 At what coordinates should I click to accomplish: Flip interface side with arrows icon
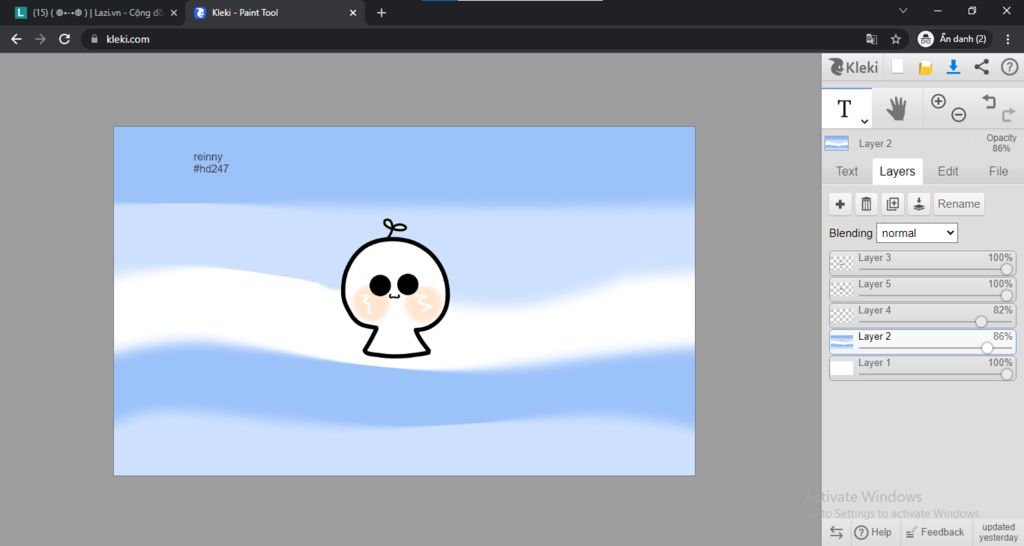[837, 532]
